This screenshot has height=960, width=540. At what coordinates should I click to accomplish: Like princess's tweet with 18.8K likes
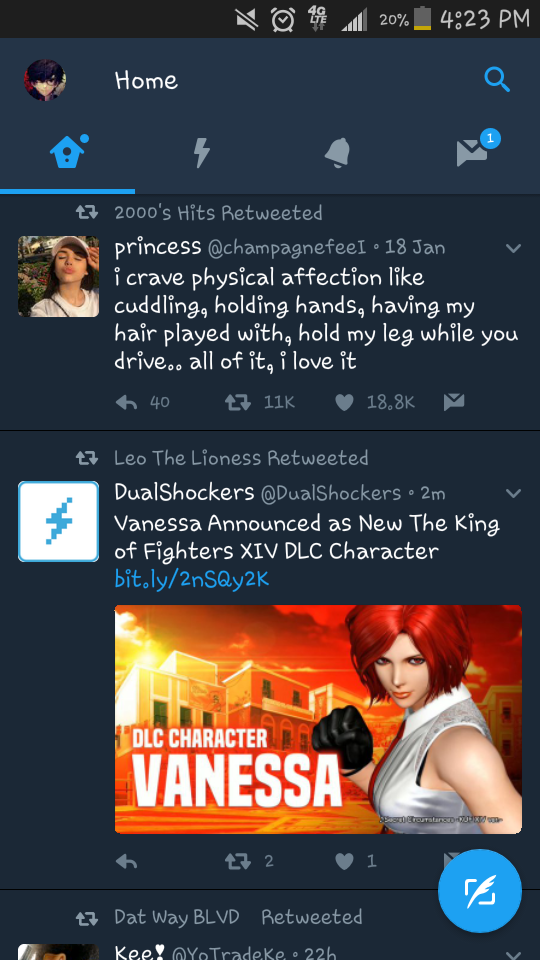345,402
